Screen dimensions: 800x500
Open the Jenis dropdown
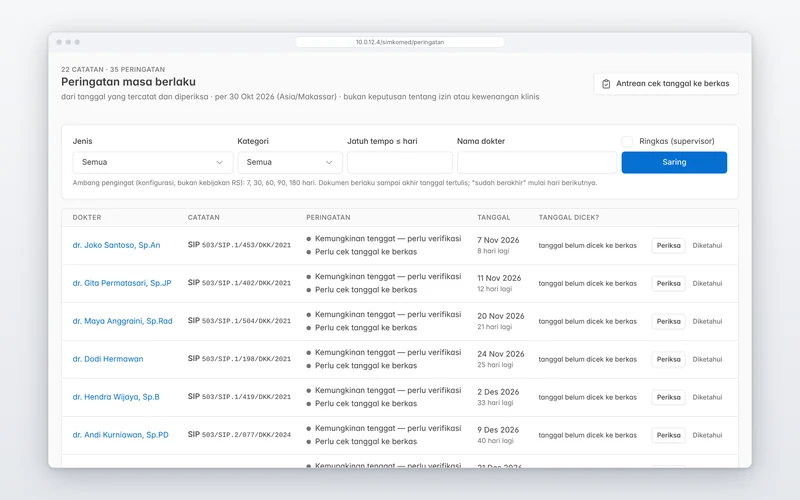click(x=153, y=162)
